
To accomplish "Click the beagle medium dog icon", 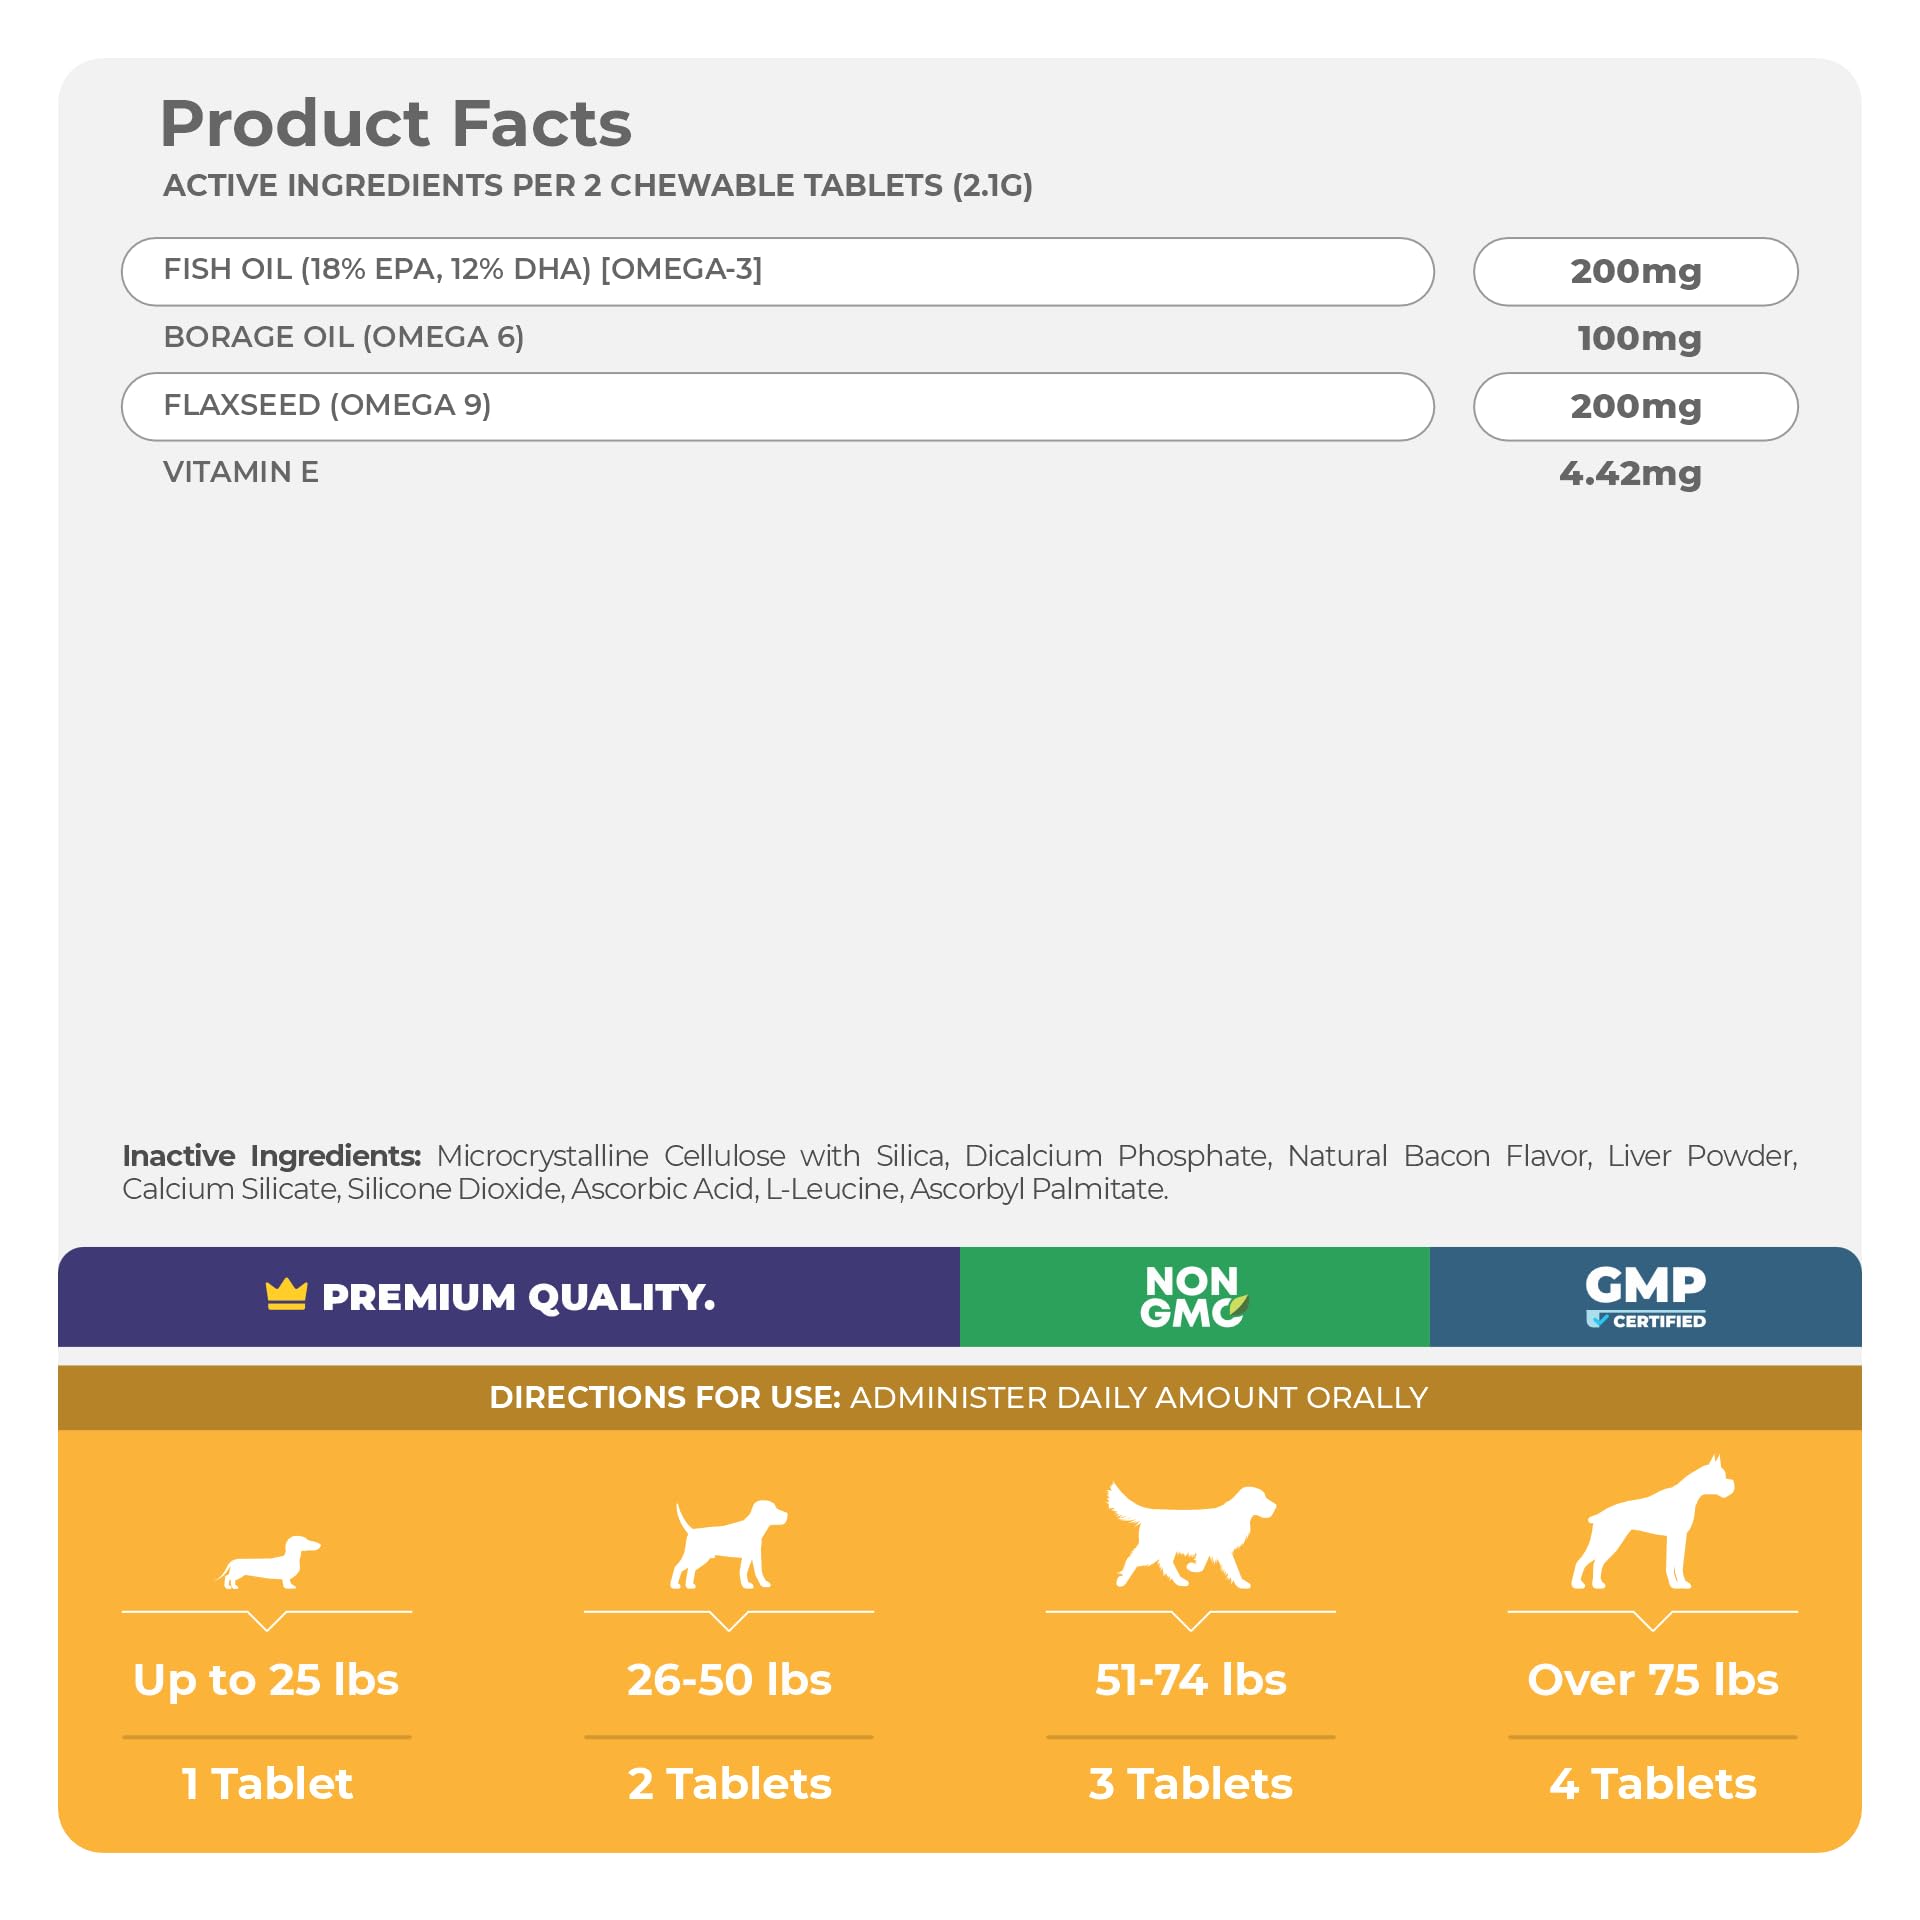I will [x=728, y=1543].
